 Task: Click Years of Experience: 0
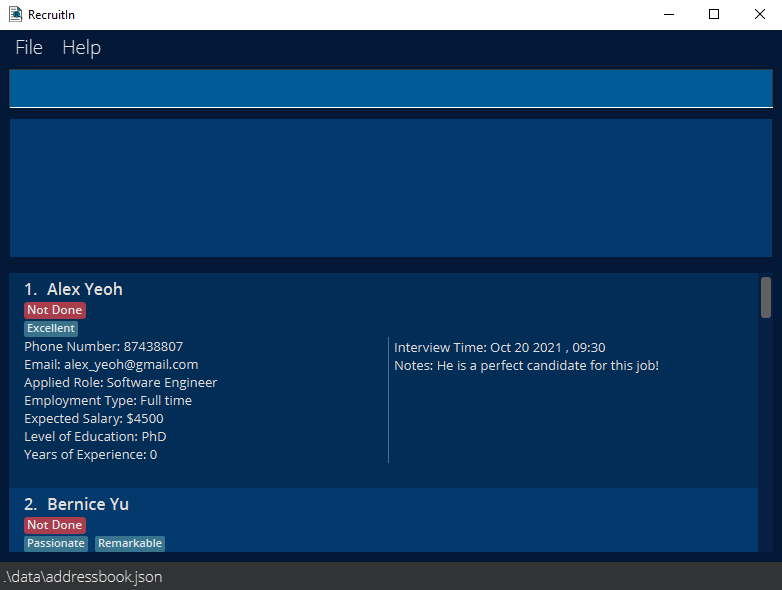(91, 454)
